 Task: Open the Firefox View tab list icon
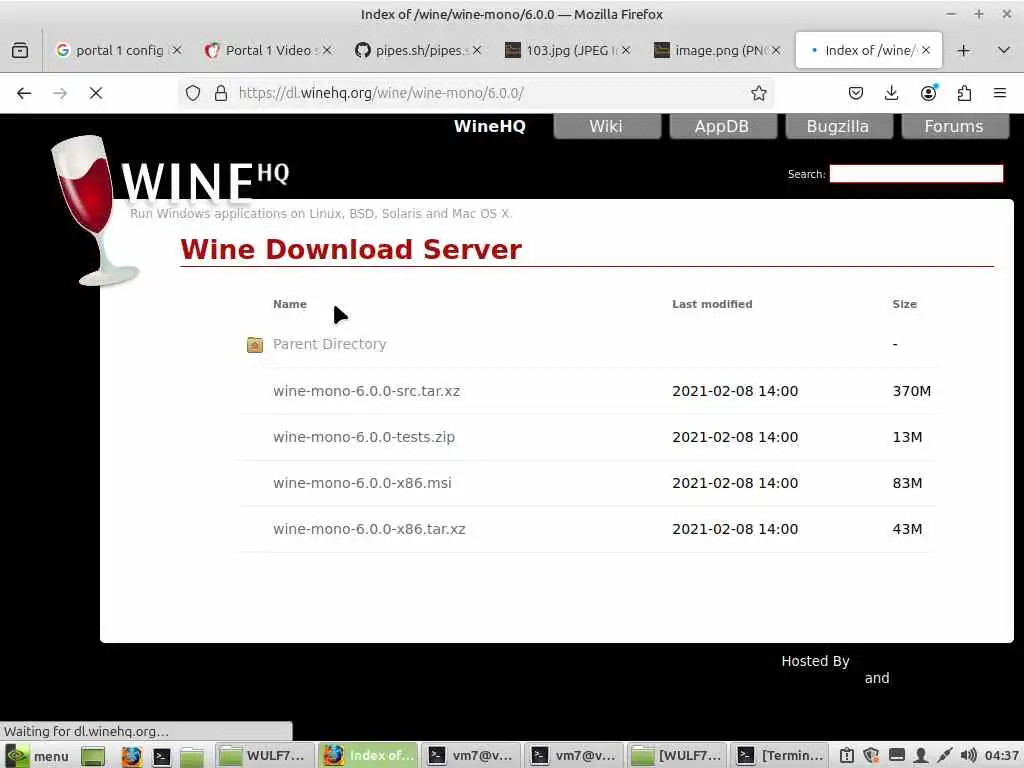click(20, 50)
